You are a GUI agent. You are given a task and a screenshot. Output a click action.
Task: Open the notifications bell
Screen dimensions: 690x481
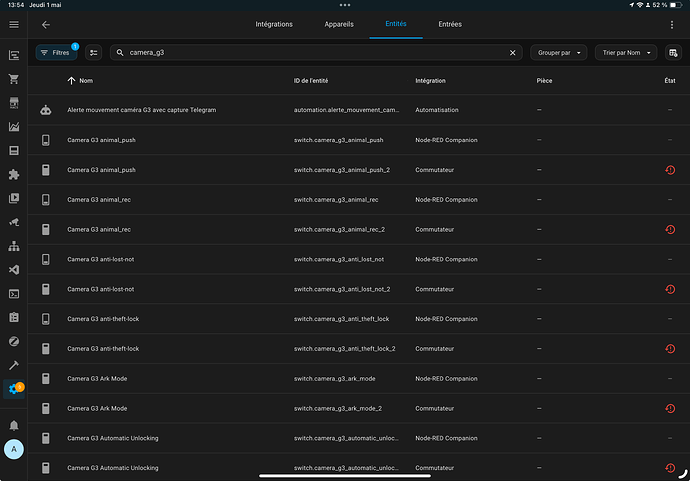[x=14, y=426]
